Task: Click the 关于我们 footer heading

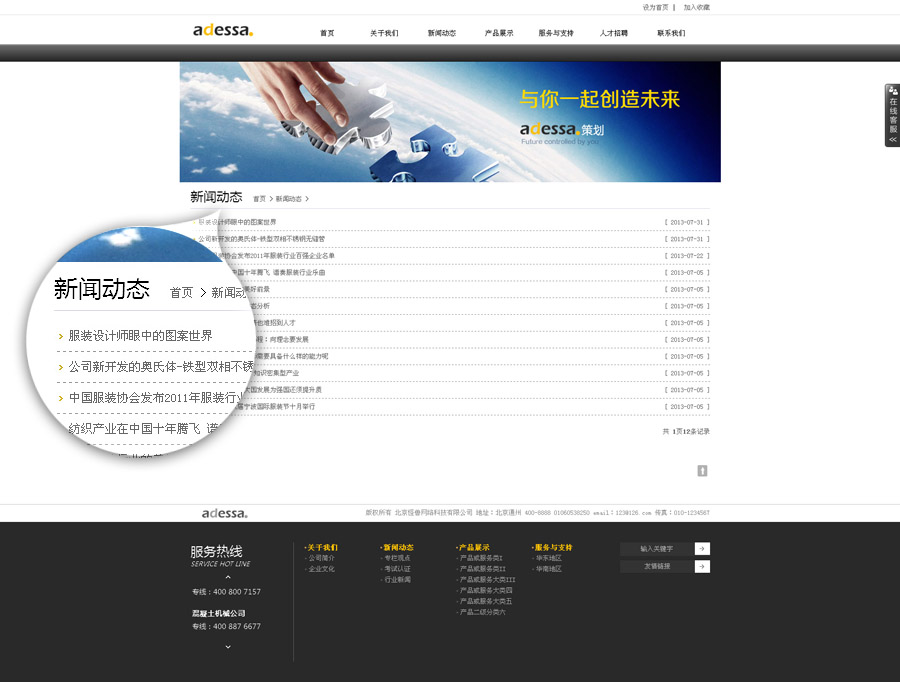Action: 322,548
